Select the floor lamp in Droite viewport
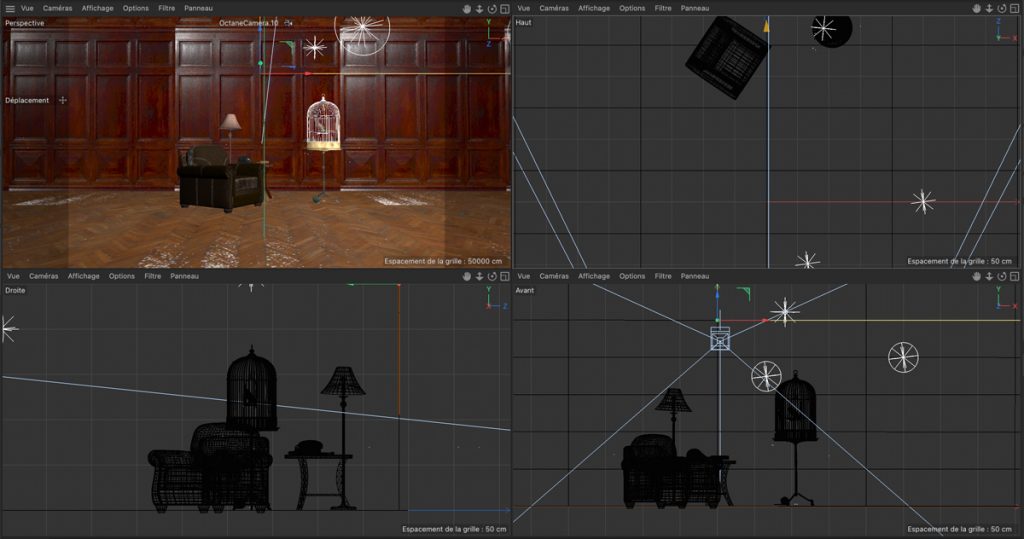The width and height of the screenshot is (1024, 539). pyautogui.click(x=343, y=436)
